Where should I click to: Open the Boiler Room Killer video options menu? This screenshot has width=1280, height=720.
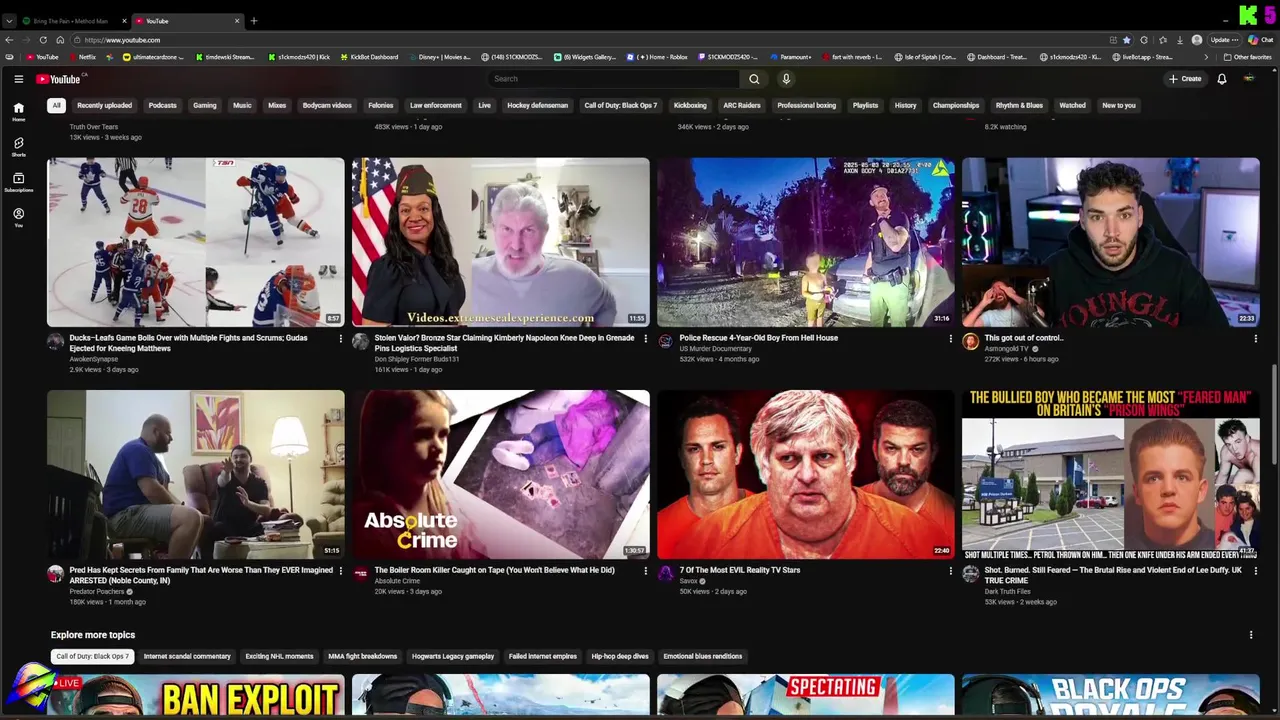[645, 571]
